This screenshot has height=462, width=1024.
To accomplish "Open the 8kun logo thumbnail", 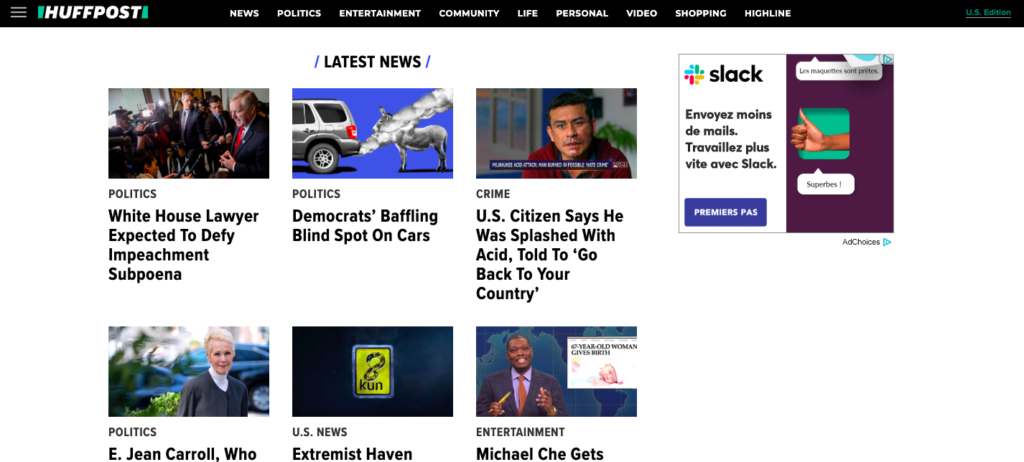I will 372,371.
